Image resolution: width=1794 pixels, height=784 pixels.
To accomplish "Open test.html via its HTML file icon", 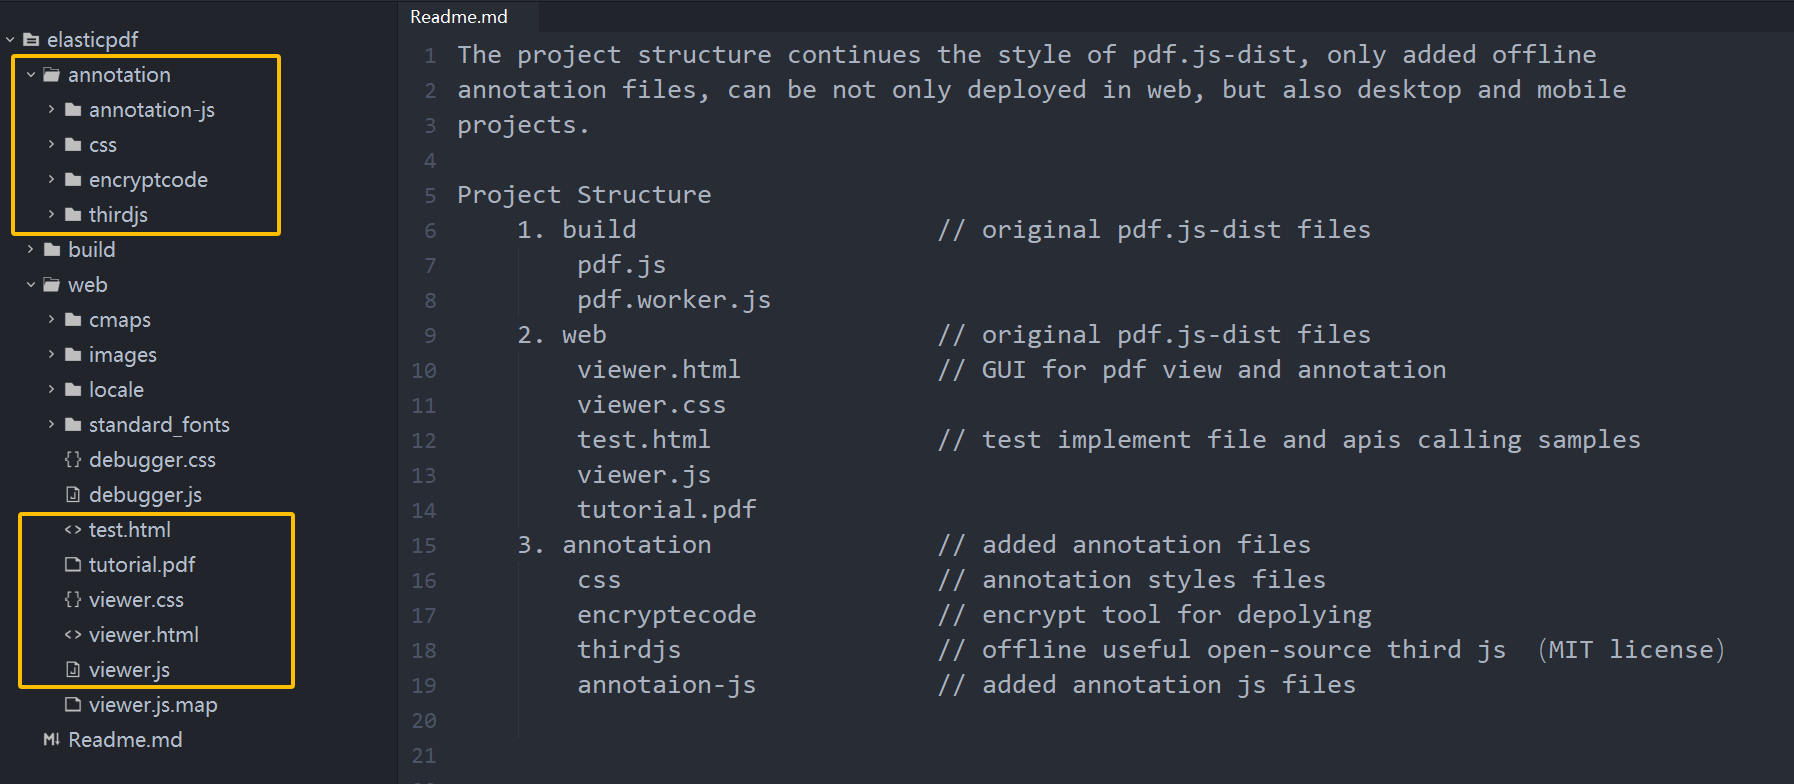I will [x=72, y=530].
